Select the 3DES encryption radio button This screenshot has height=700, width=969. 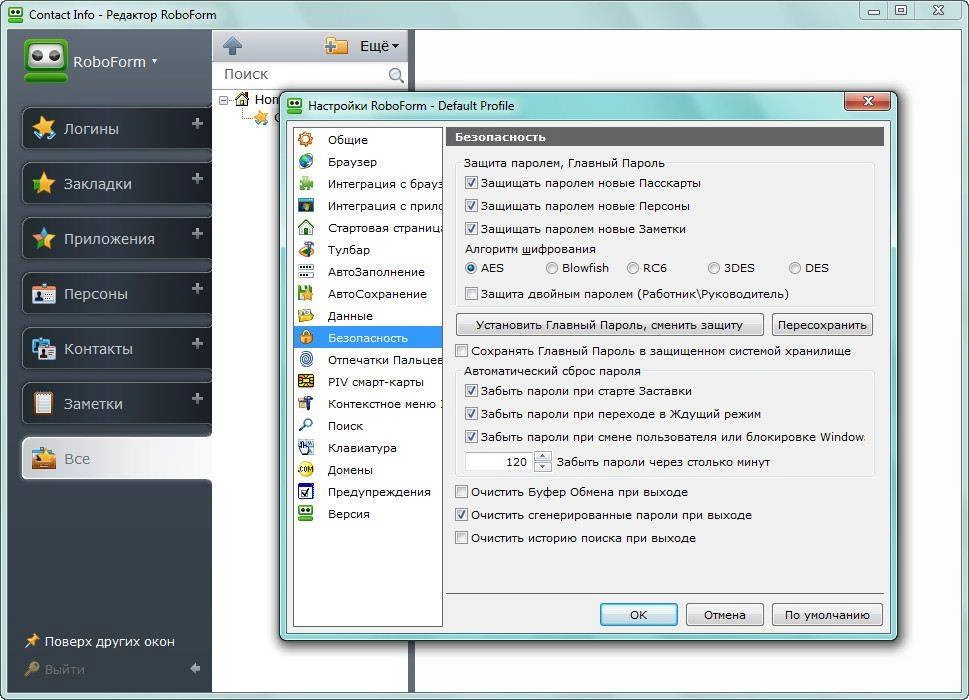click(714, 268)
